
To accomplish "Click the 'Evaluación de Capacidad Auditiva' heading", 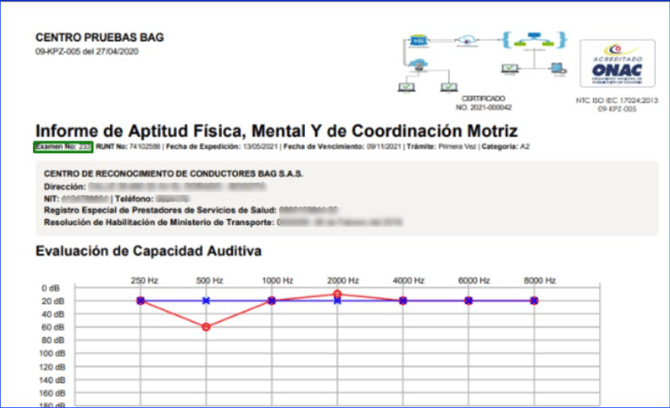I will [x=148, y=251].
